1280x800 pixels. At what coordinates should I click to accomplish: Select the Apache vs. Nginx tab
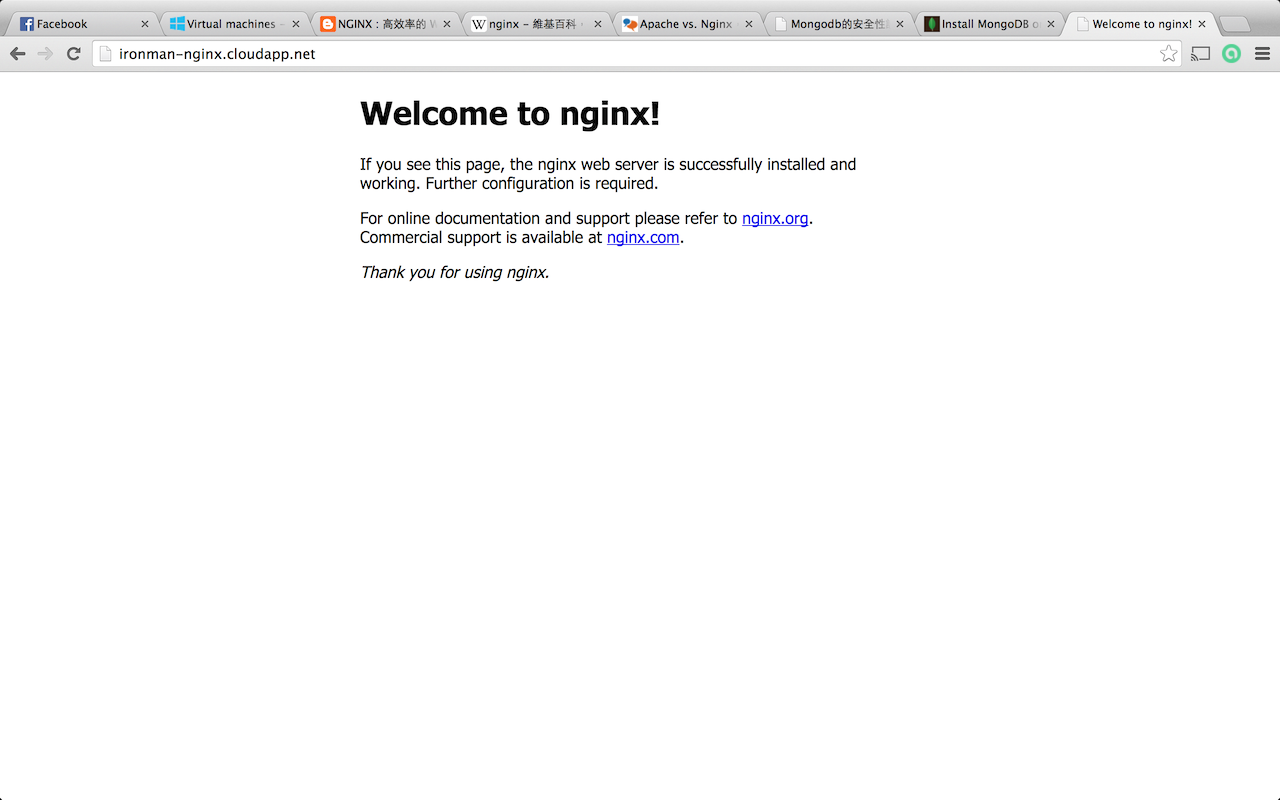click(x=688, y=24)
